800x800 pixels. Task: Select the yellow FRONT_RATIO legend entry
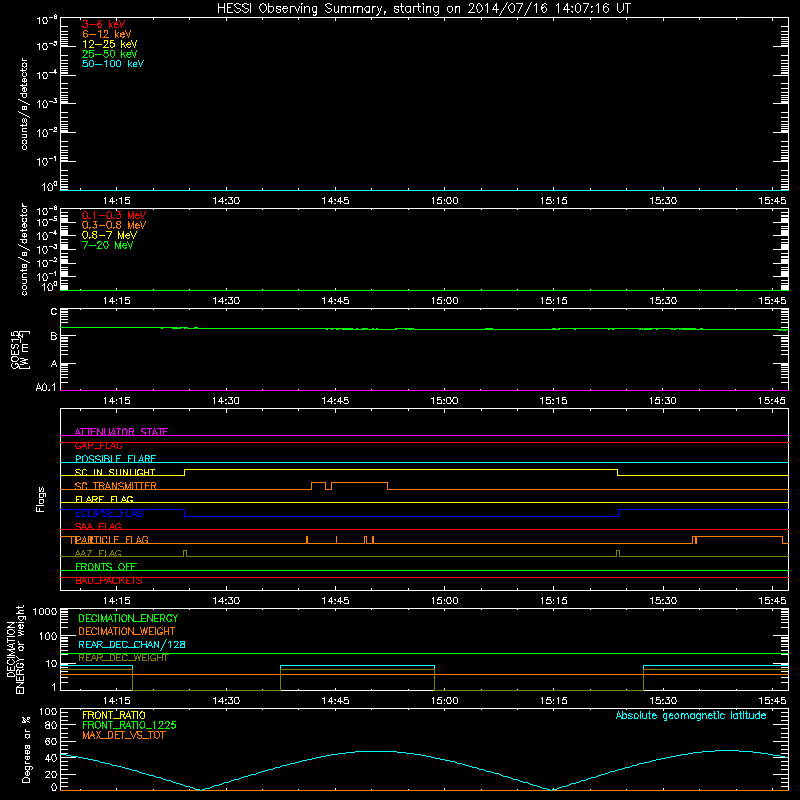pyautogui.click(x=114, y=715)
